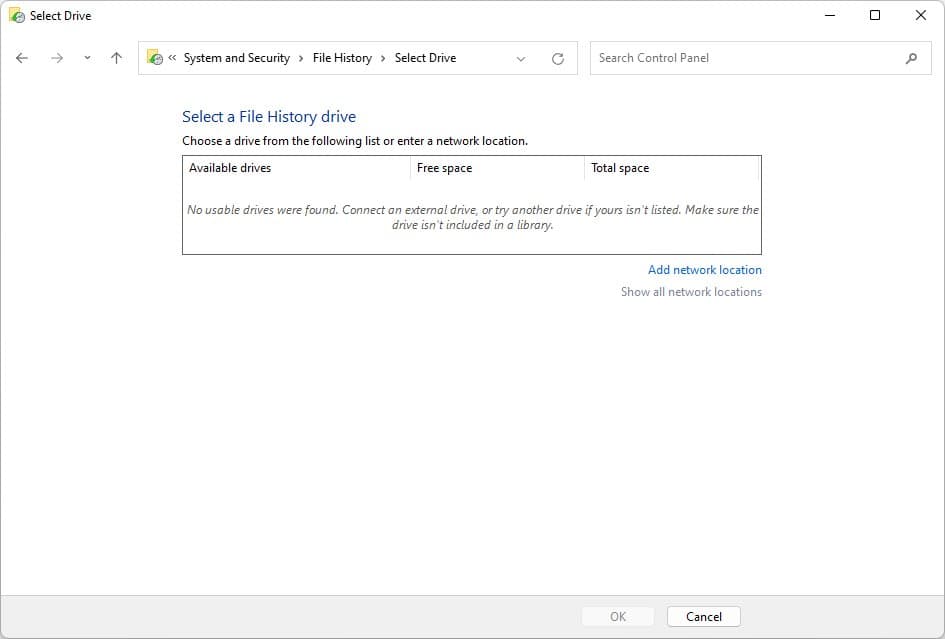Expand chevron after System and Security
This screenshot has width=945, height=639.
pos(301,58)
